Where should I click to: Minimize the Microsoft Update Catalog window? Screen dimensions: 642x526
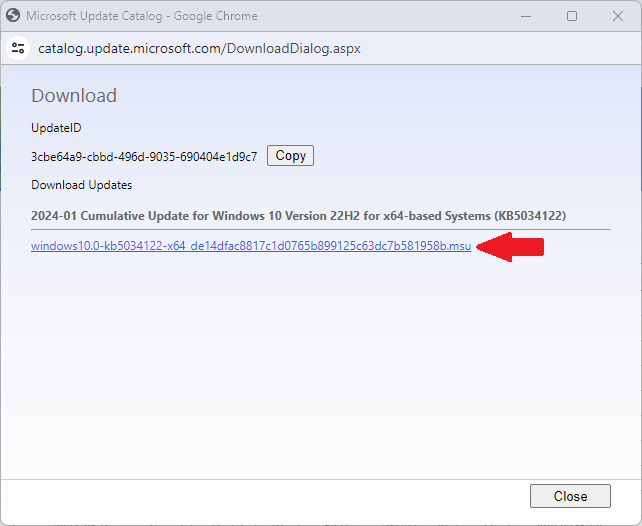525,16
